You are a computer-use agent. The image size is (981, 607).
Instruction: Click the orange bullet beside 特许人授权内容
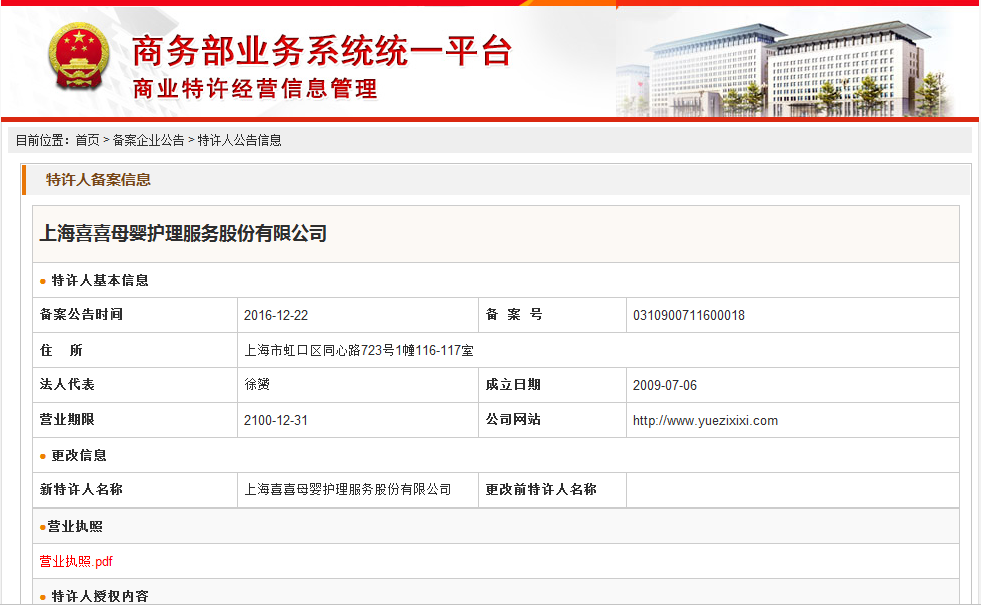coord(43,597)
